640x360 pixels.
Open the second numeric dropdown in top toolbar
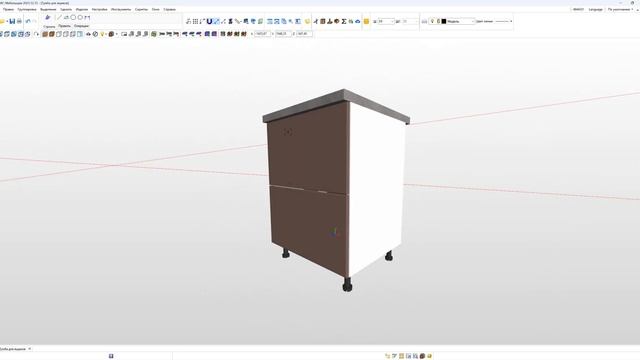[x=410, y=21]
